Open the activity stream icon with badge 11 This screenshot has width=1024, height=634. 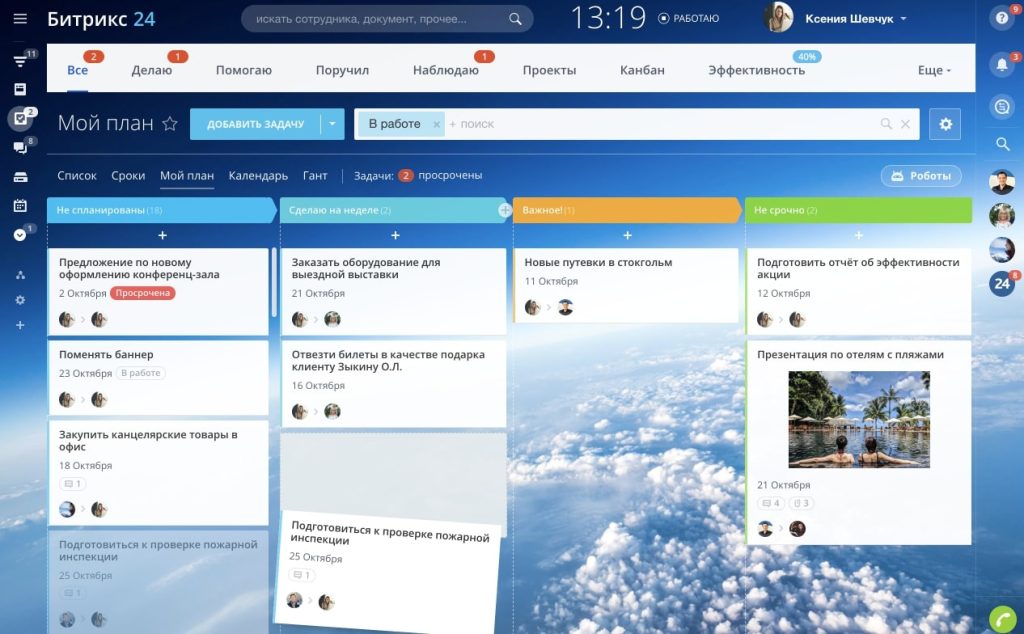20,61
